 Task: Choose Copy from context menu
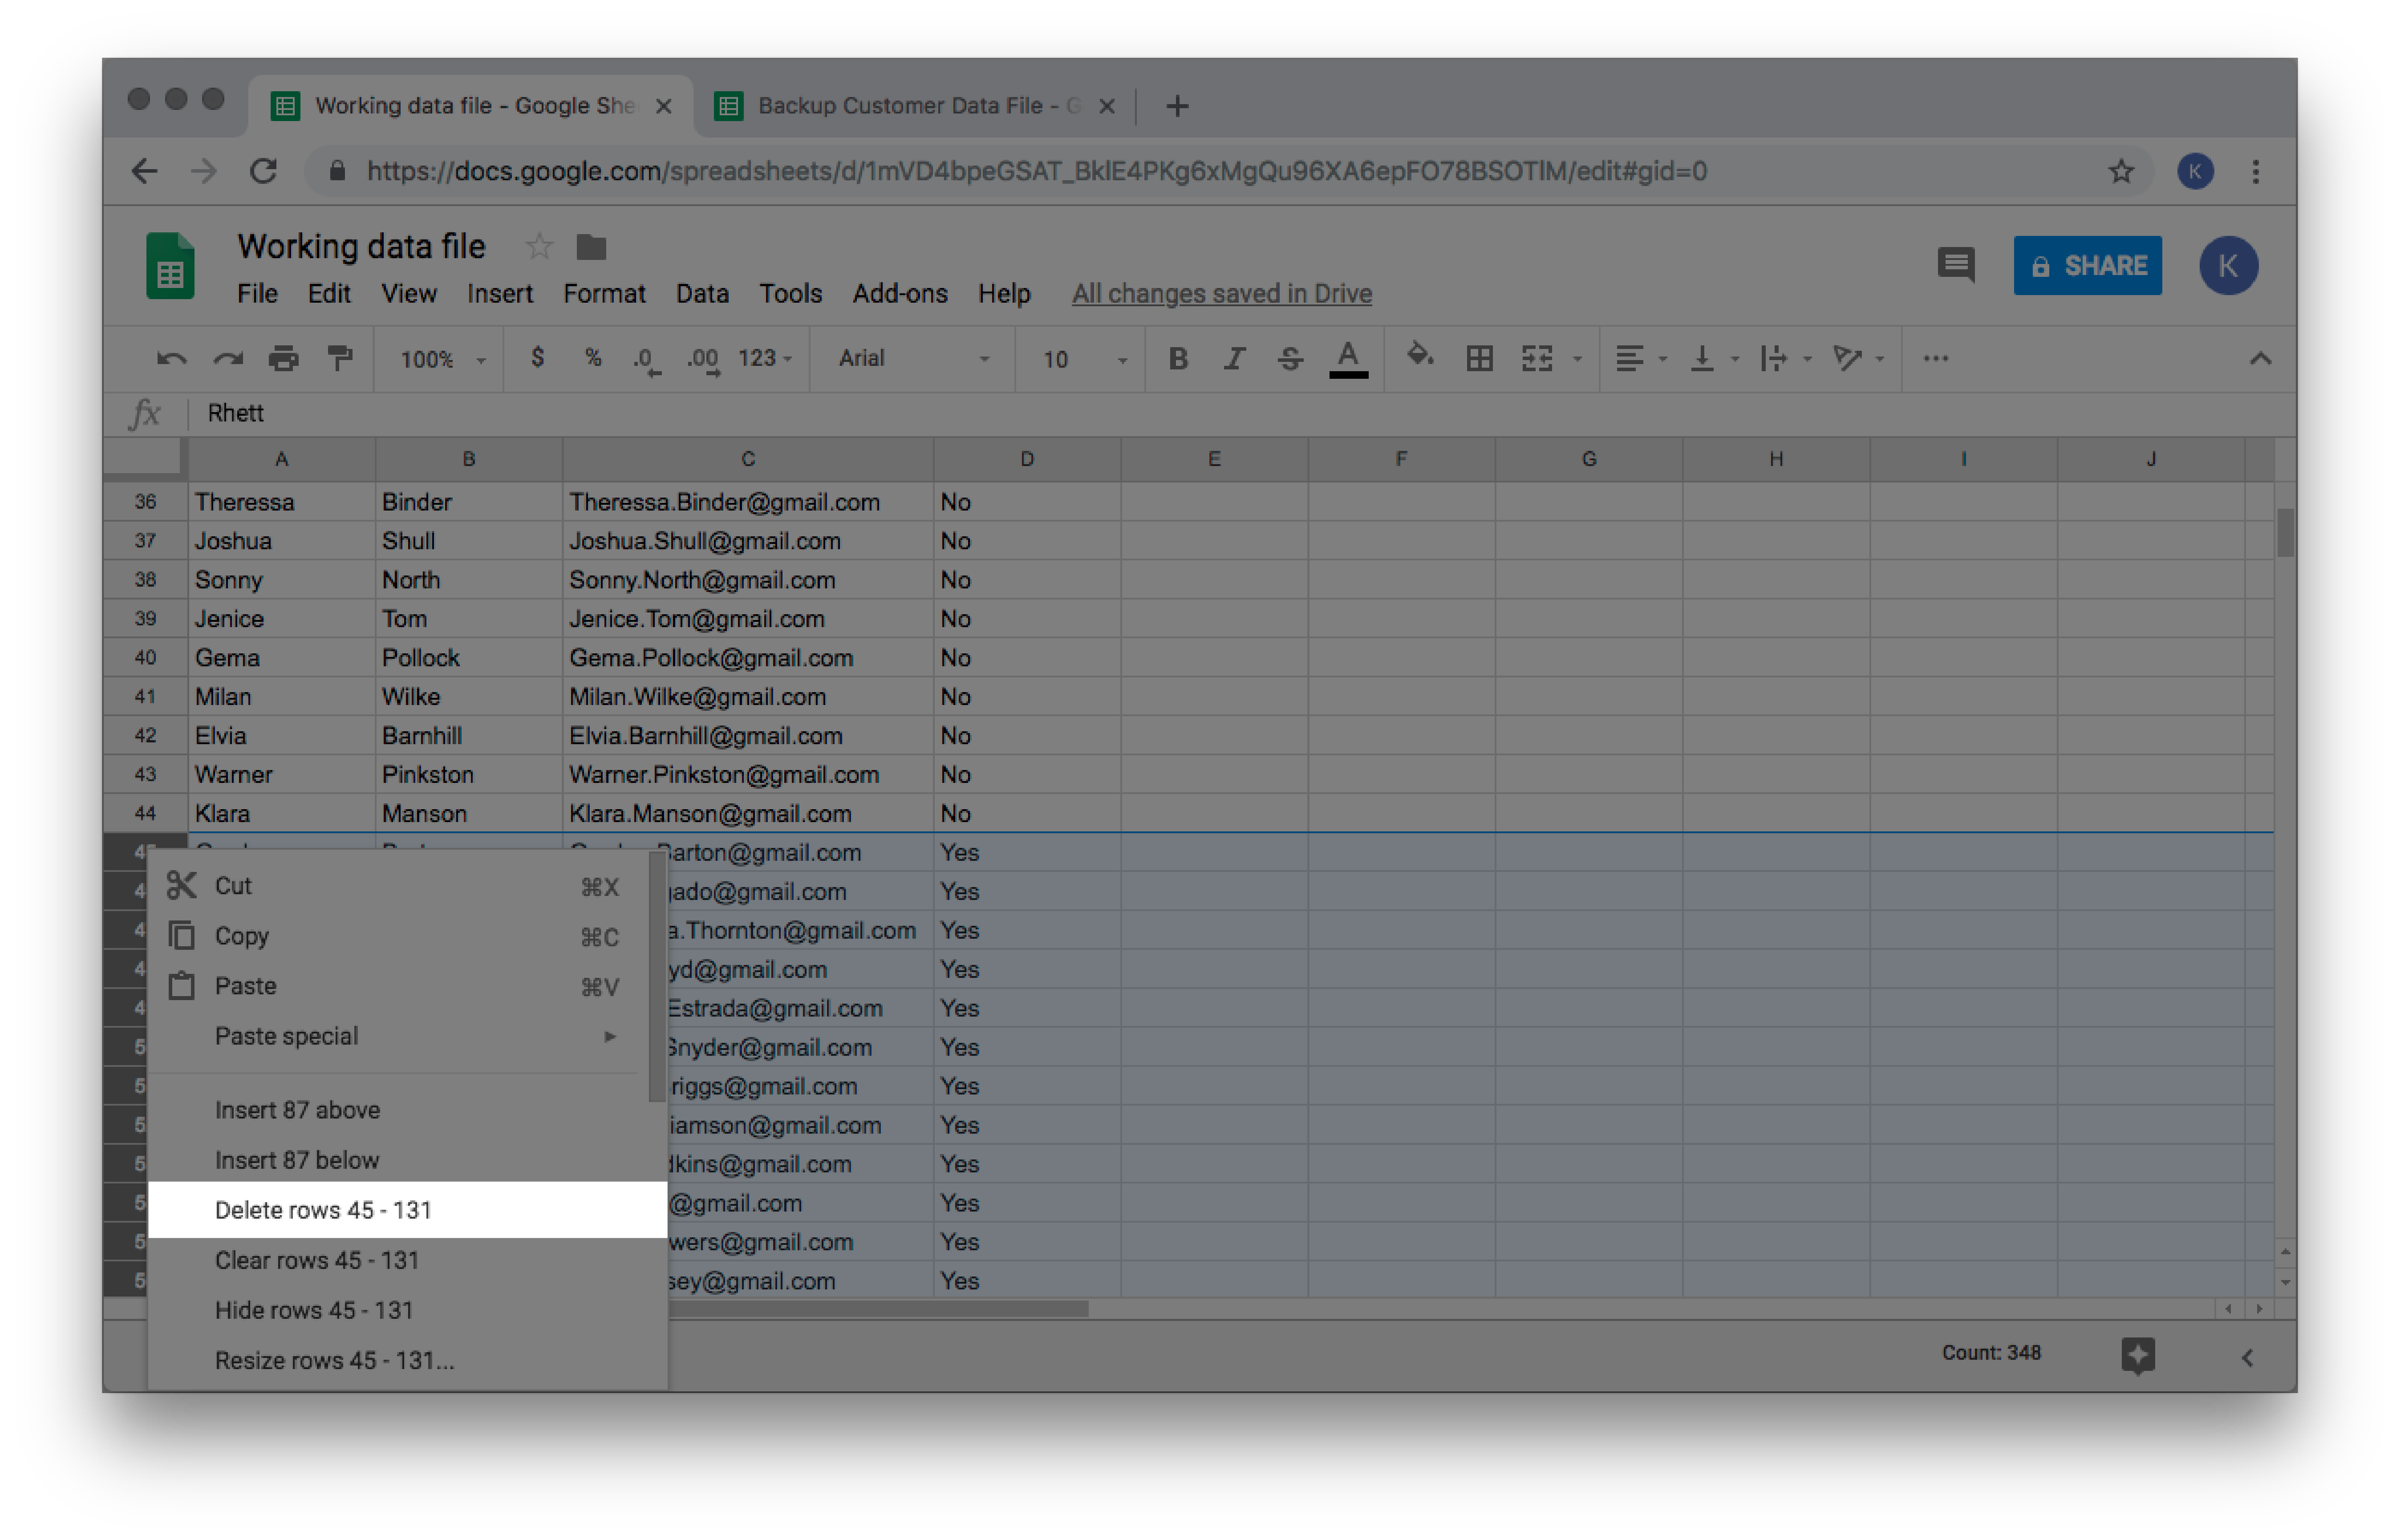[x=399, y=936]
